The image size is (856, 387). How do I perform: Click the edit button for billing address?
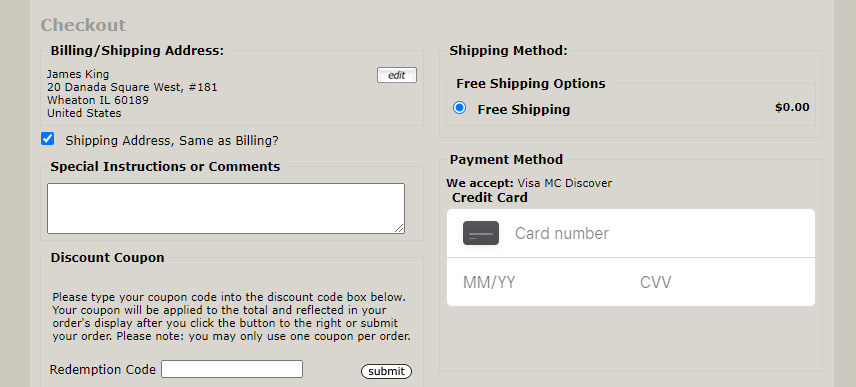tap(397, 75)
